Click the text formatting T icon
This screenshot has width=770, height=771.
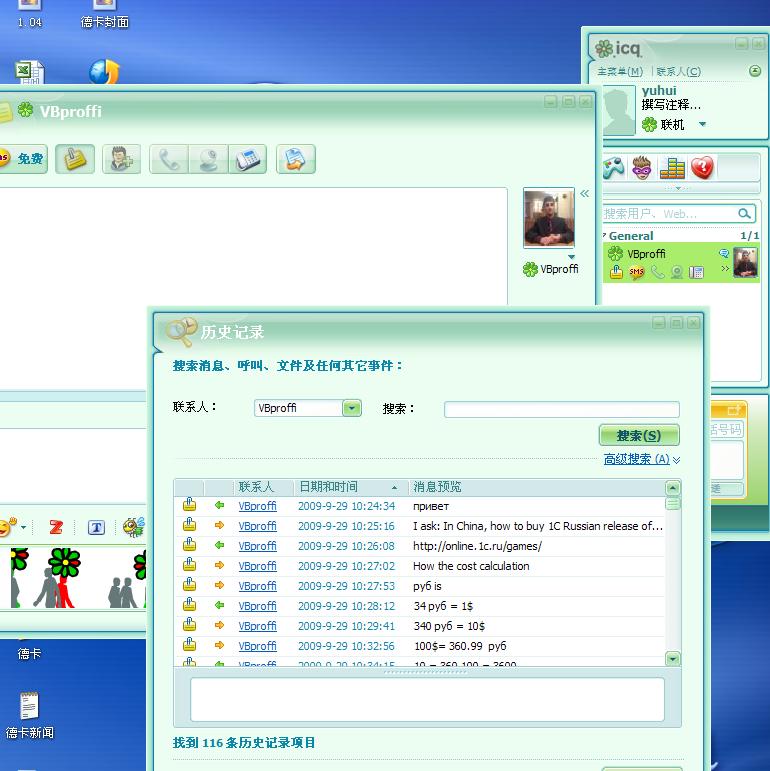(x=96, y=527)
